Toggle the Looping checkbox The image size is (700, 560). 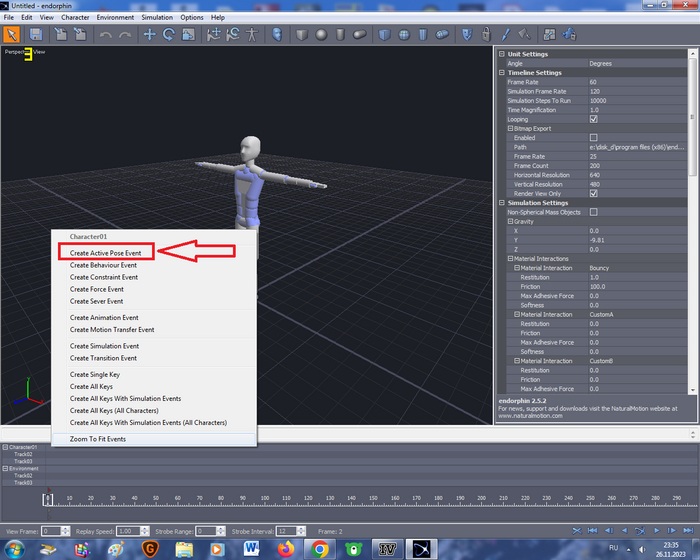(x=594, y=119)
